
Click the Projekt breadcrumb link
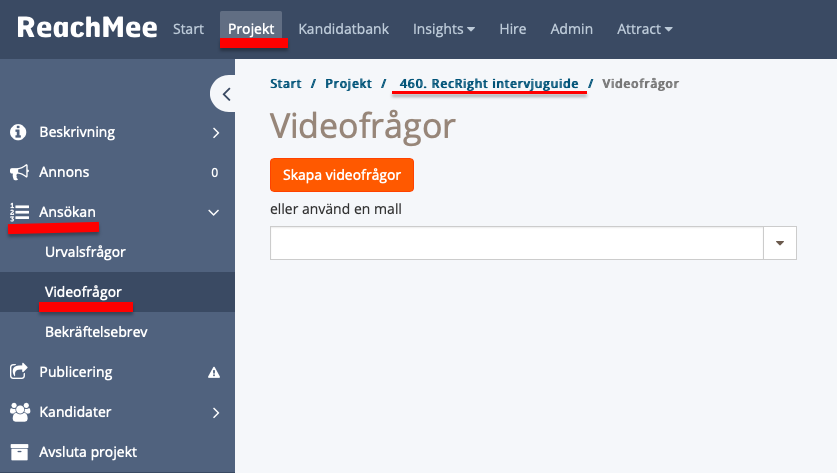coord(349,84)
